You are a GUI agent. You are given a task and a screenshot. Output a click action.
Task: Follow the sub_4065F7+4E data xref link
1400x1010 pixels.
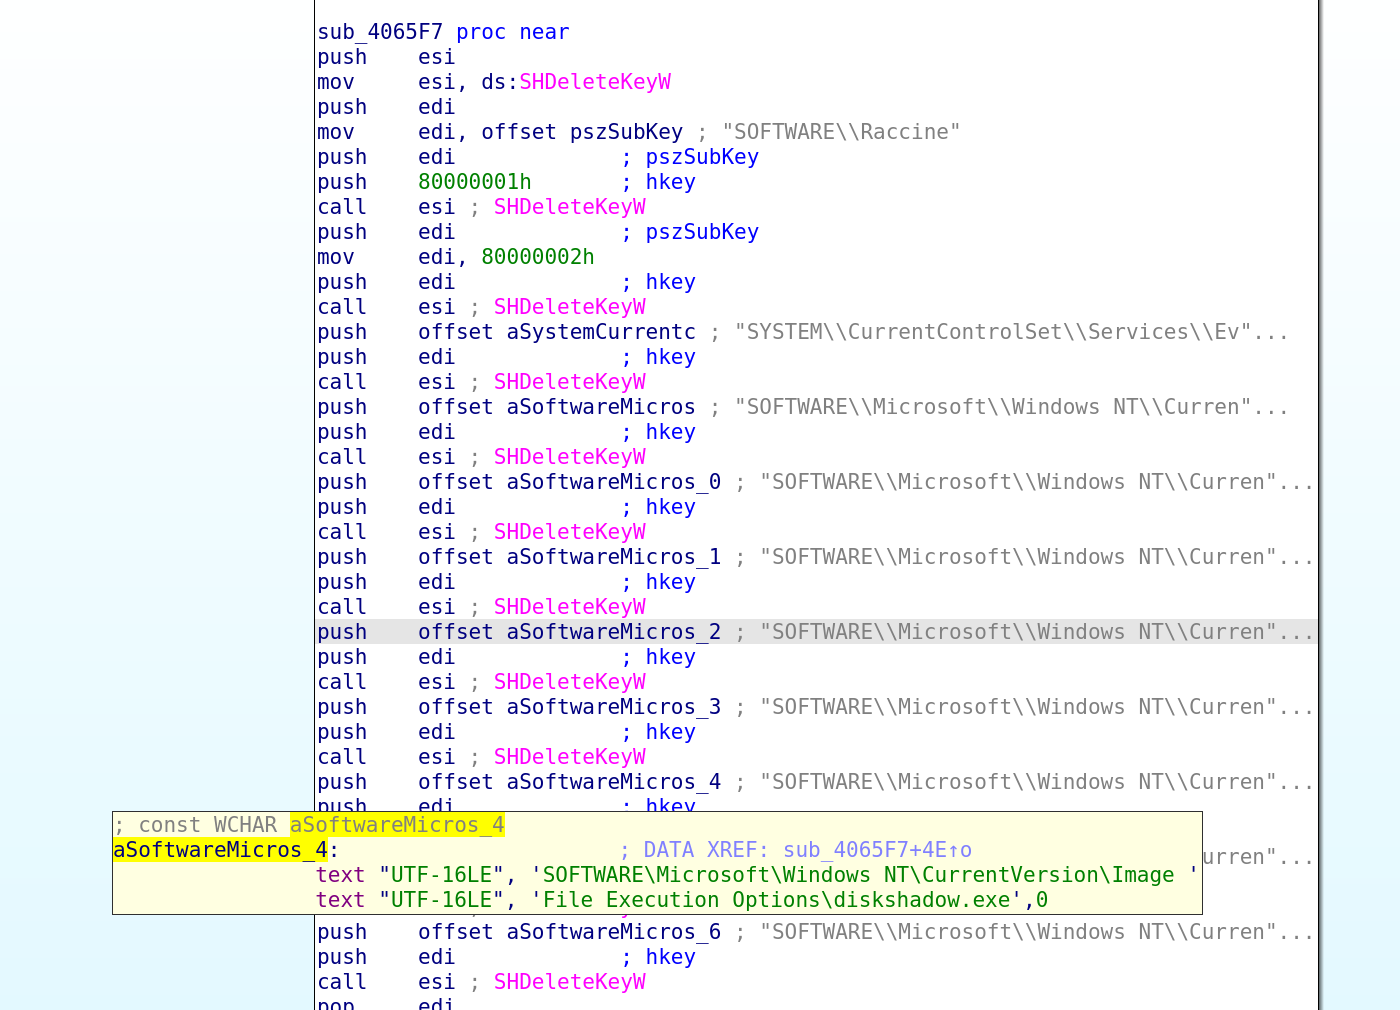pos(877,850)
